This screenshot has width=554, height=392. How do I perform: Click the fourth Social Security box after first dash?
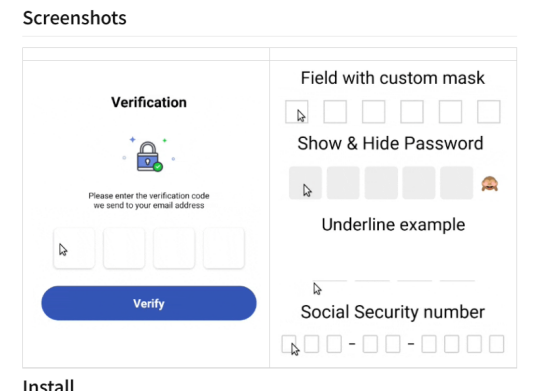tap(370, 344)
